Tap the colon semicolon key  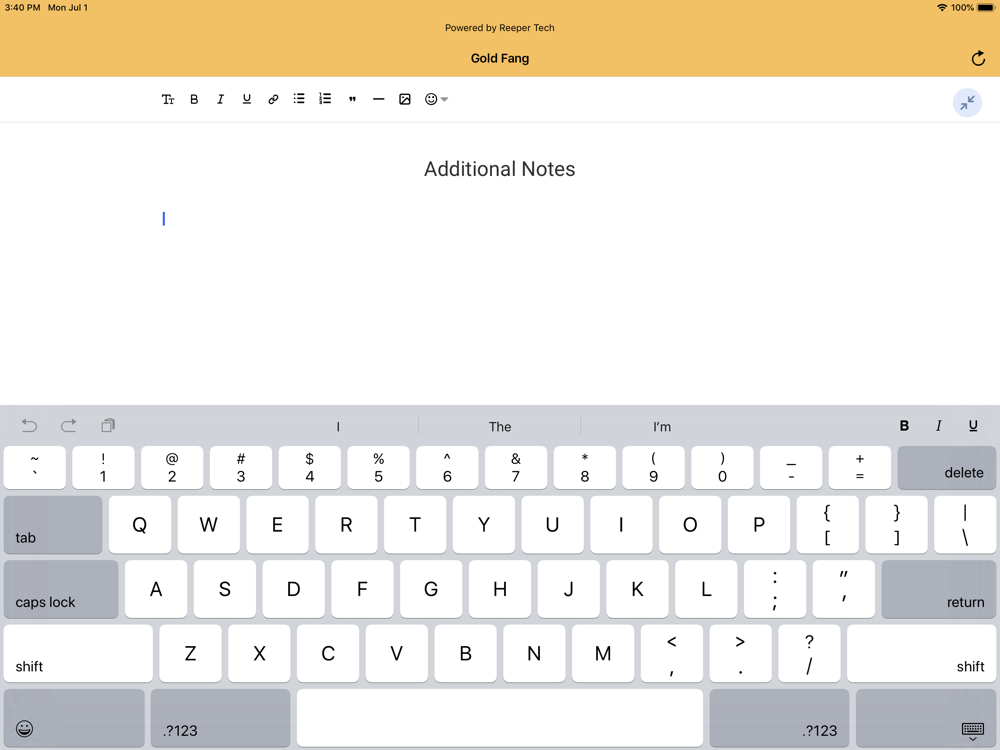775,589
